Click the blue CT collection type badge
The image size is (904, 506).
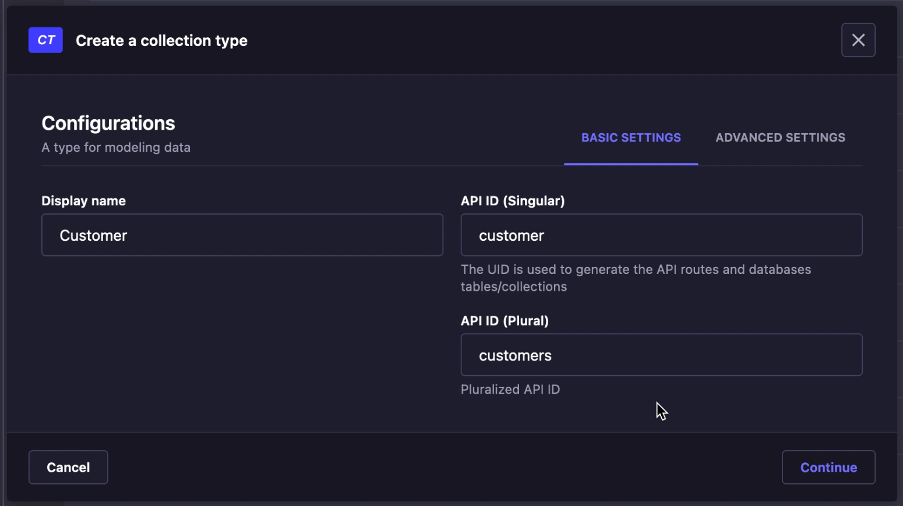[x=45, y=40]
